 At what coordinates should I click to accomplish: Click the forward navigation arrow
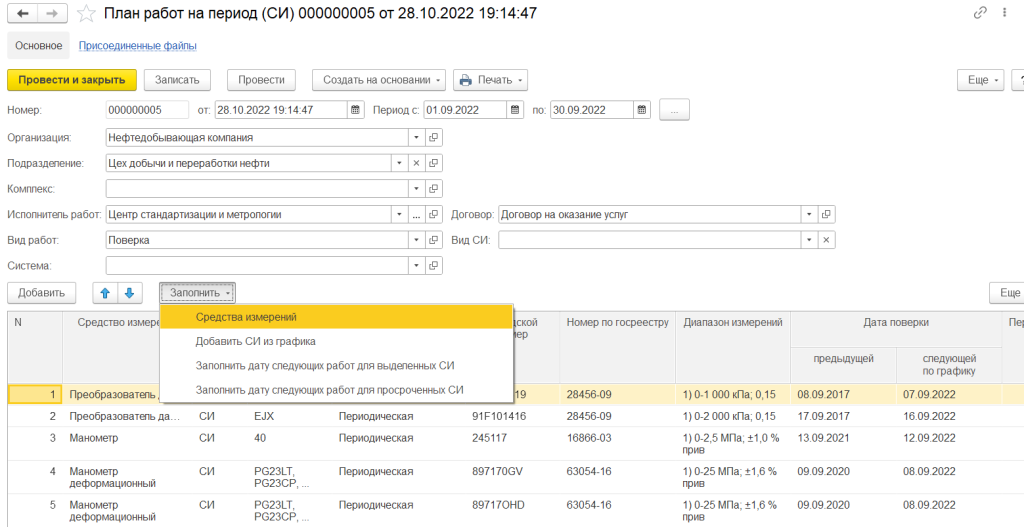tap(51, 14)
